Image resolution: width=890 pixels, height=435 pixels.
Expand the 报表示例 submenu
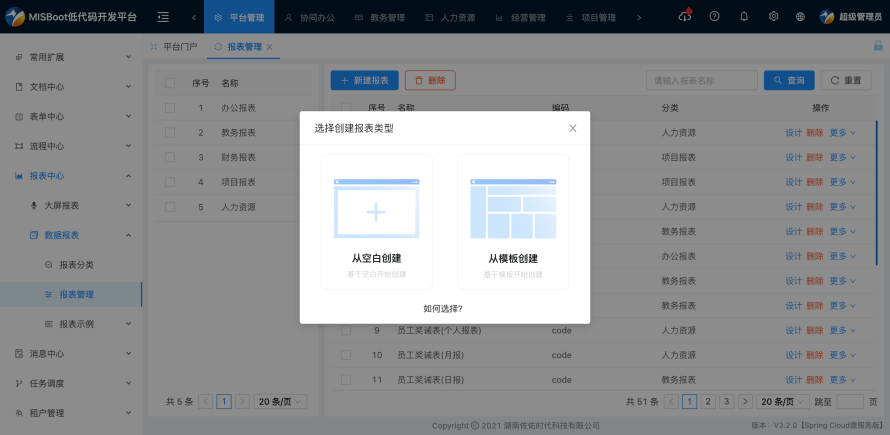(128, 324)
